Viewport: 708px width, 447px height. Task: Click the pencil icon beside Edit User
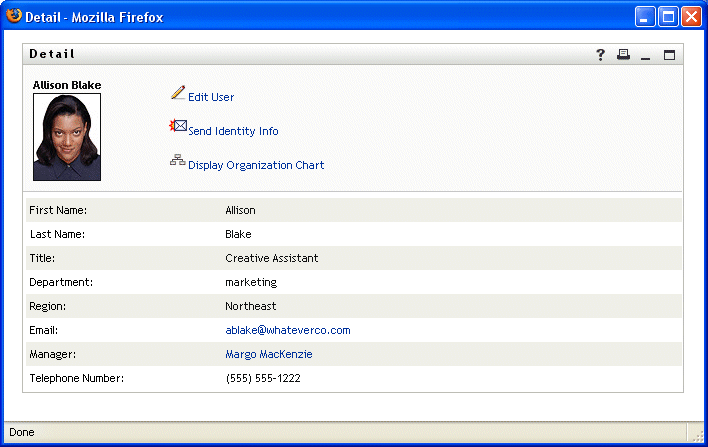[x=178, y=93]
